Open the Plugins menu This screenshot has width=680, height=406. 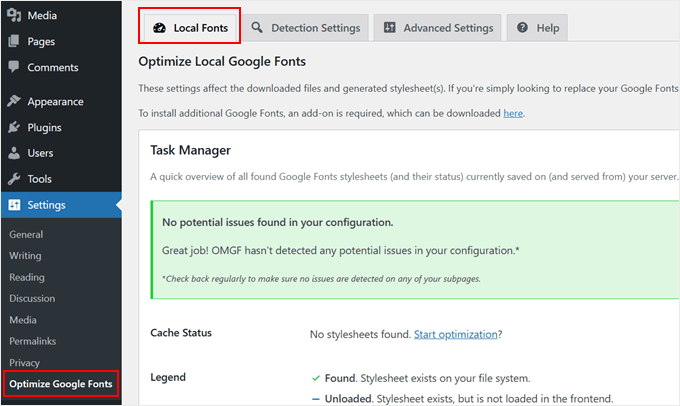[x=61, y=127]
